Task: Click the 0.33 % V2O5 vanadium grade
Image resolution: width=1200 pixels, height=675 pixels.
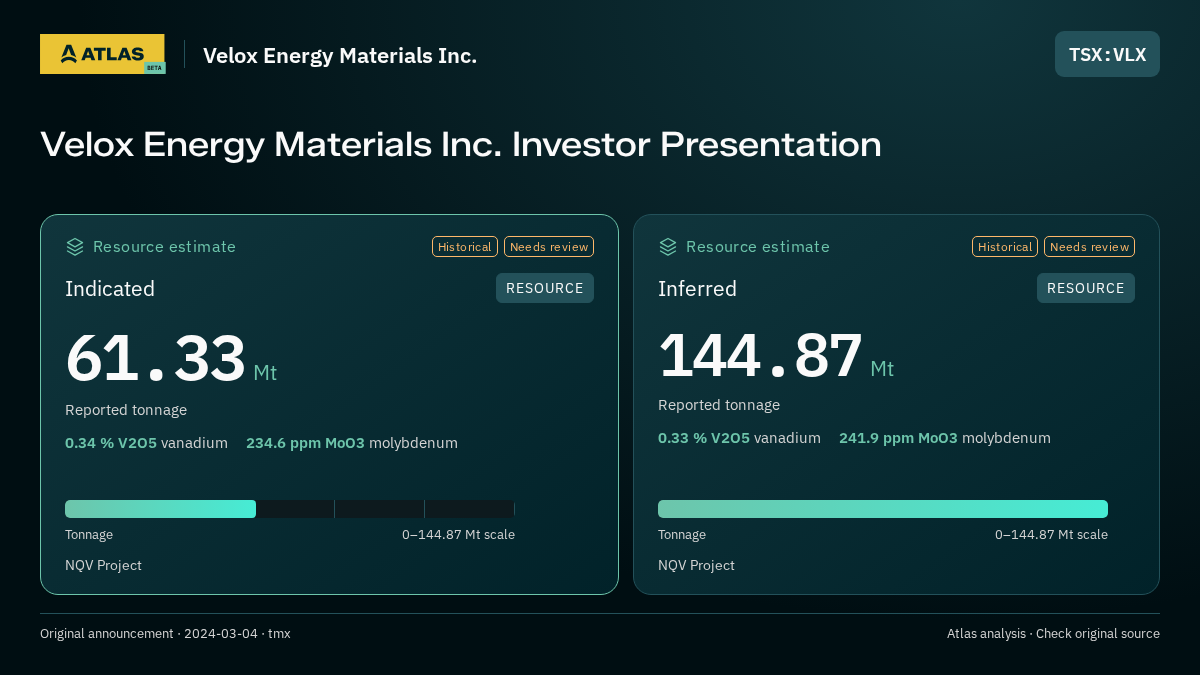Action: click(x=739, y=438)
